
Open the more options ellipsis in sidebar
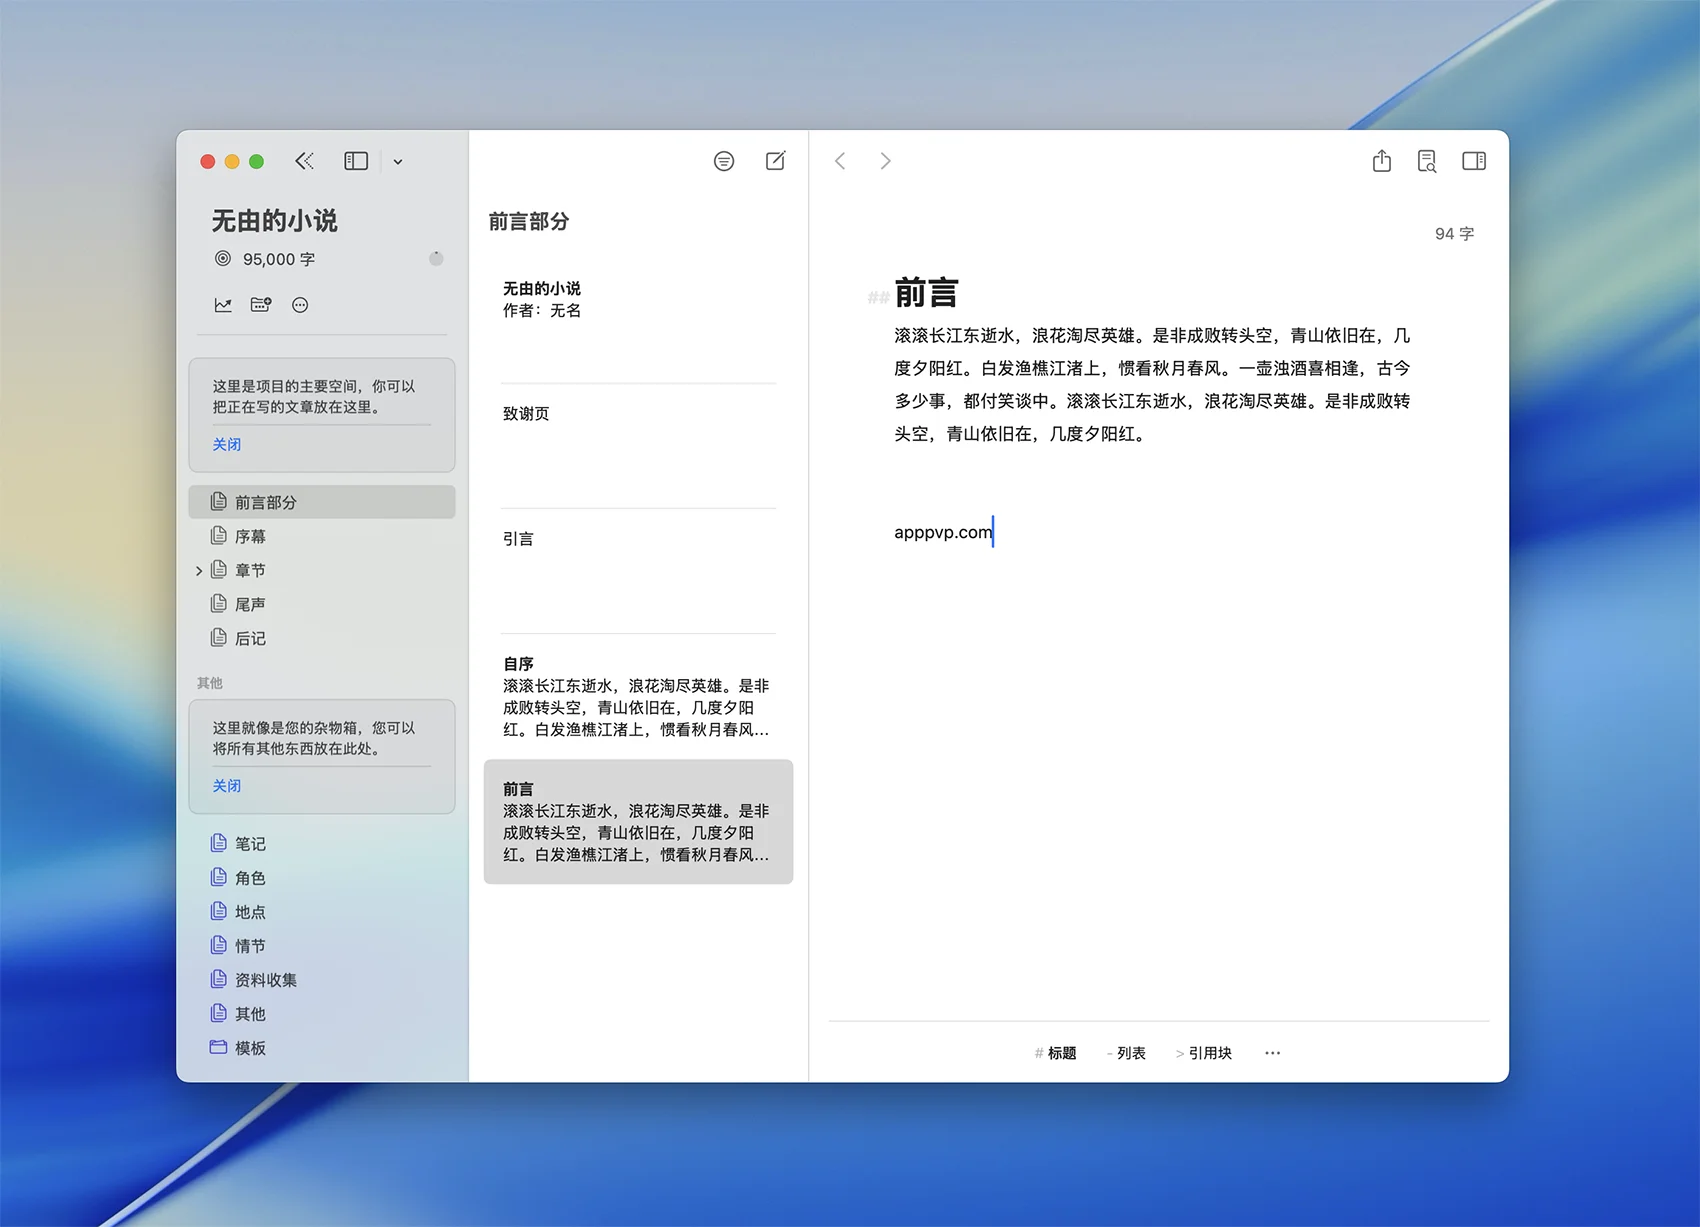point(300,305)
